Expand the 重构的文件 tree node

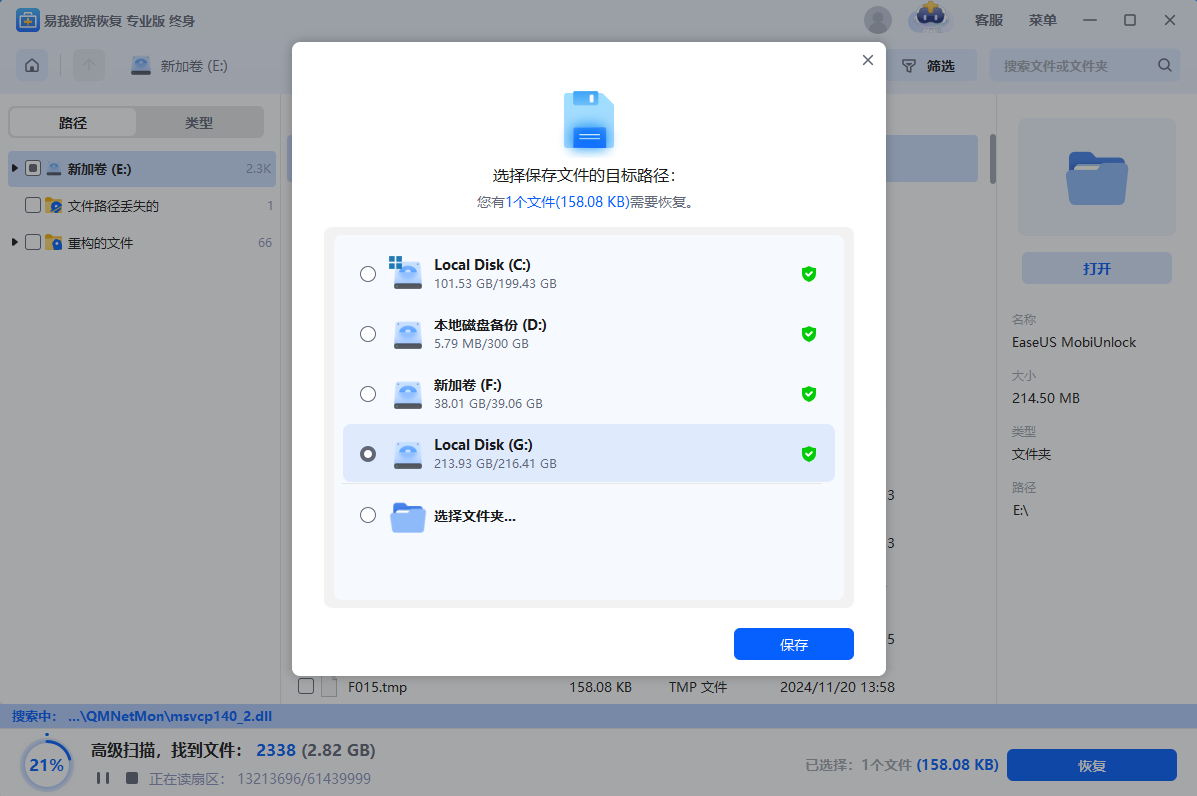pos(15,243)
